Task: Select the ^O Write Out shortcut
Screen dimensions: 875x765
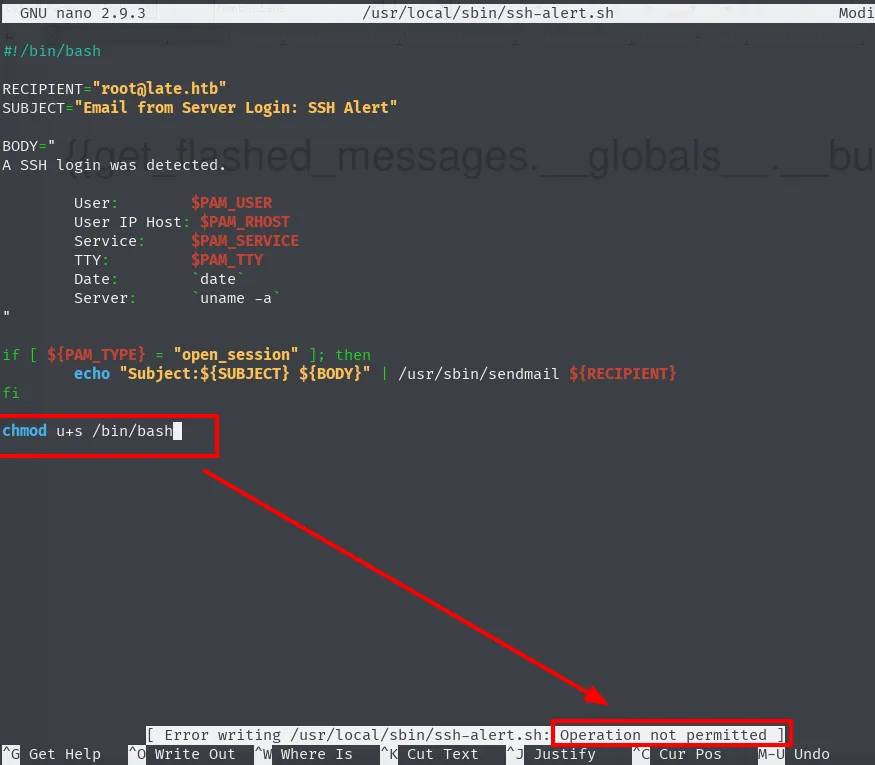Action: (x=182, y=754)
